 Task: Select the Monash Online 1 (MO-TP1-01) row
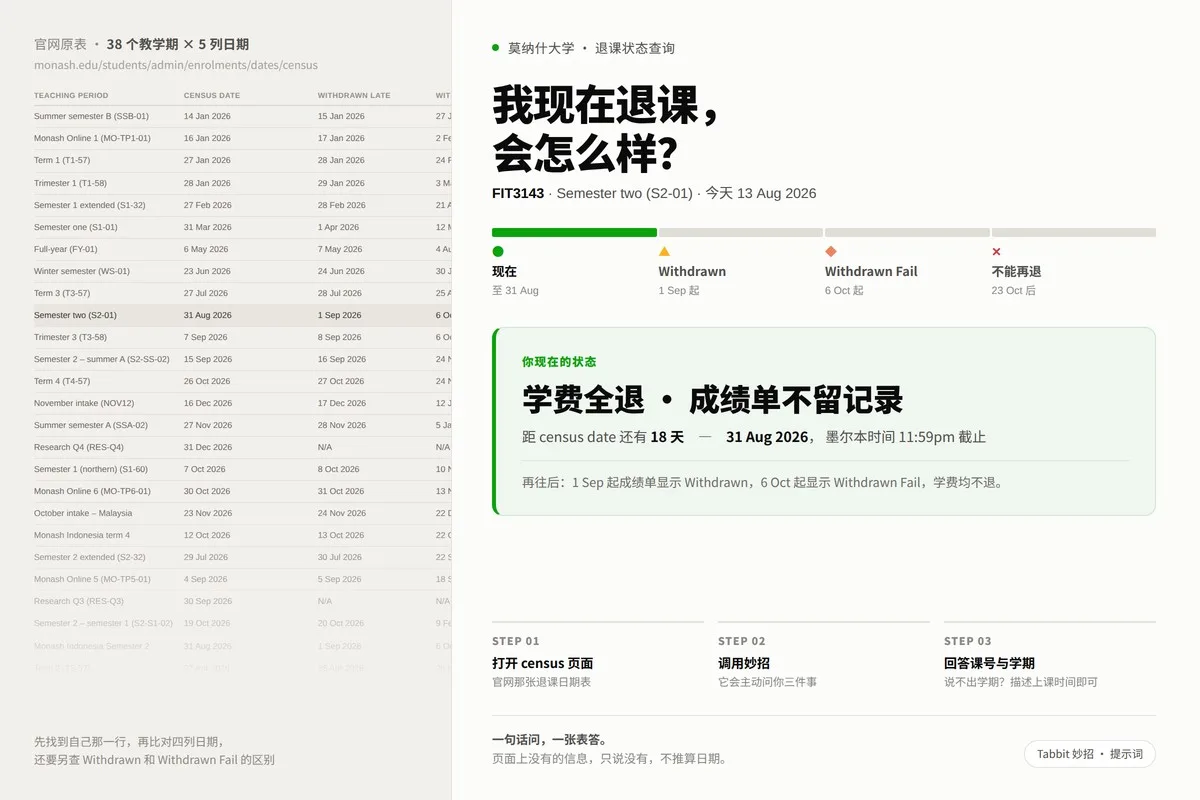pos(243,138)
